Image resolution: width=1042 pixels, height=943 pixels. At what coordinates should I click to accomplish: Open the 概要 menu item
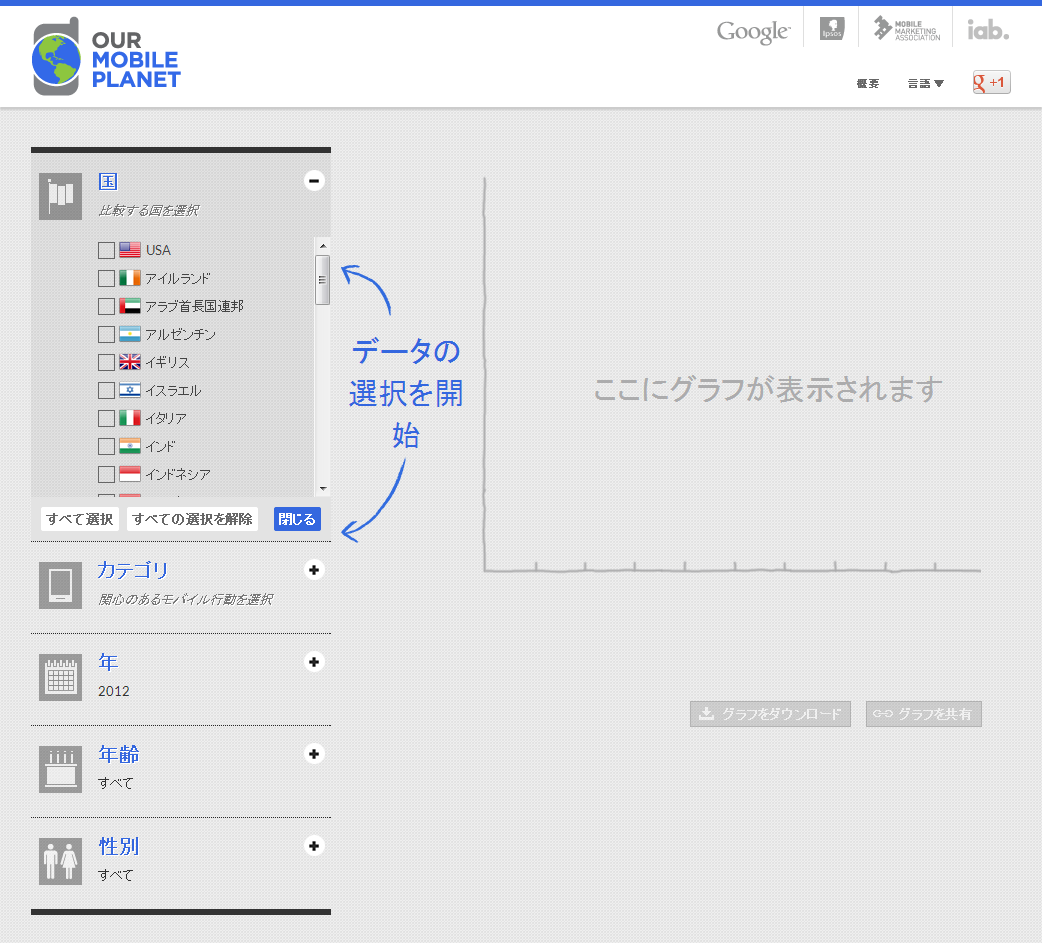pos(867,83)
